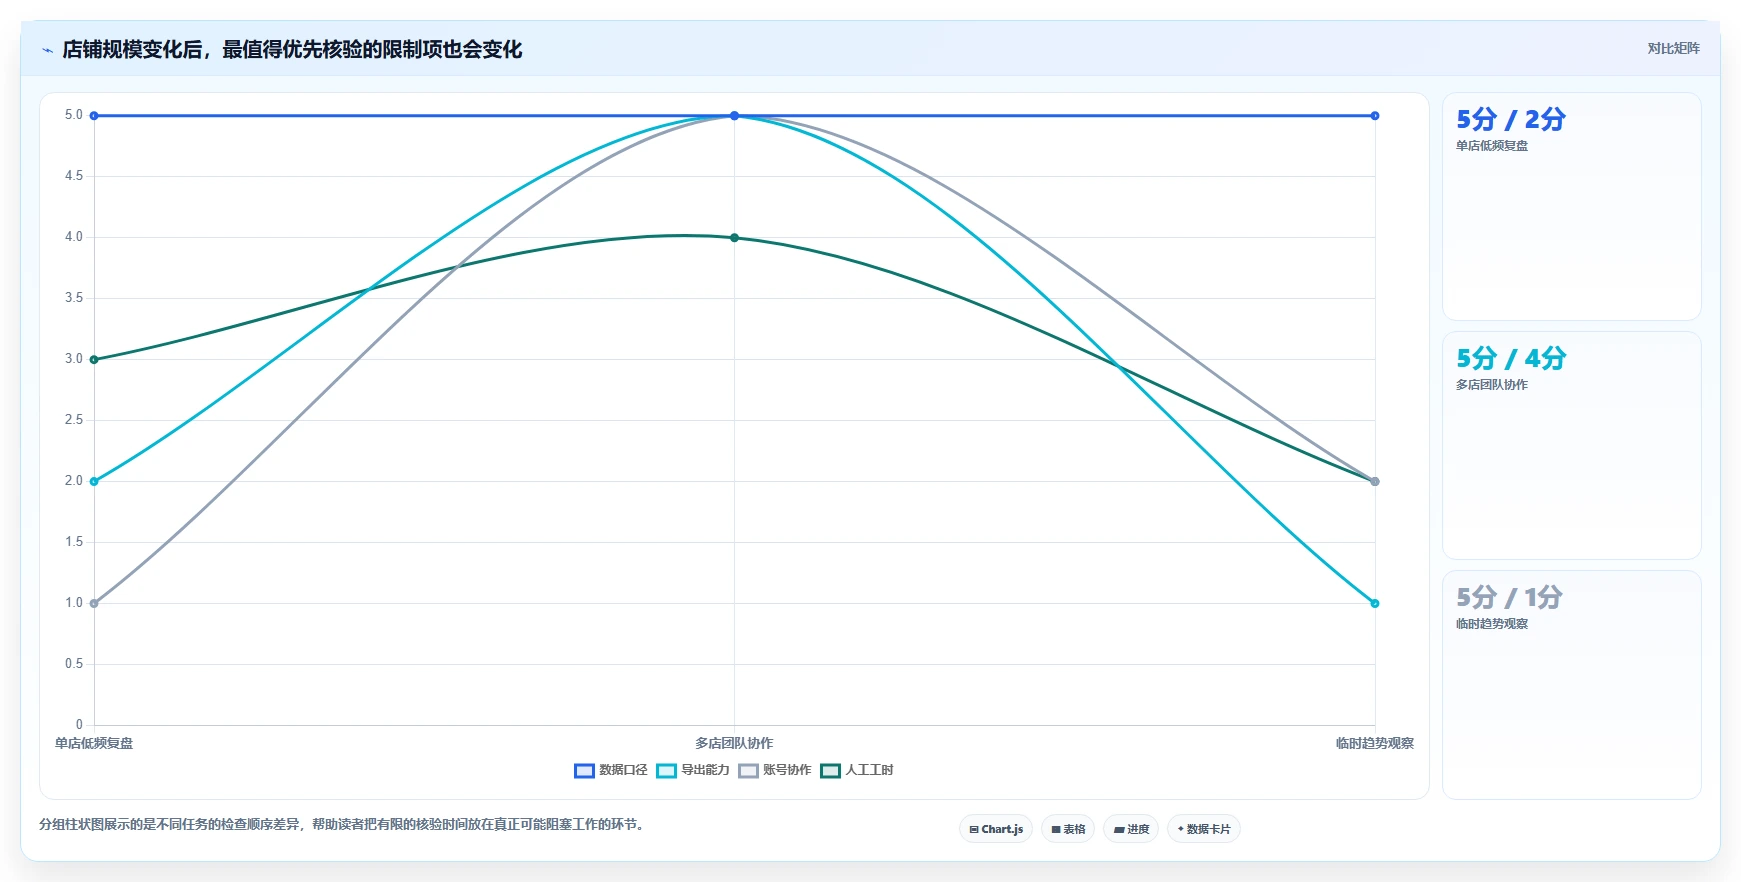Screen dimensions: 1741x882
Task: Click the 人工工时 point at 多店团队协作
Action: [x=734, y=238]
